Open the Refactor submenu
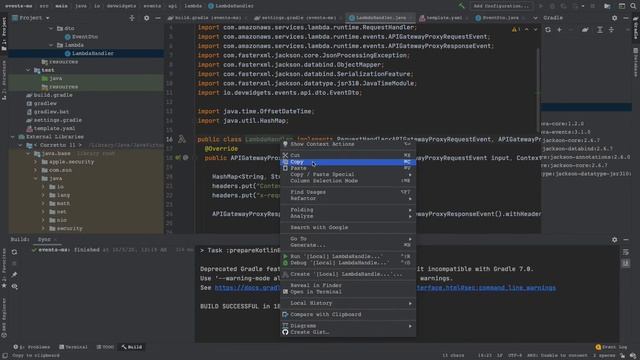This screenshot has width=640, height=360. [x=348, y=198]
